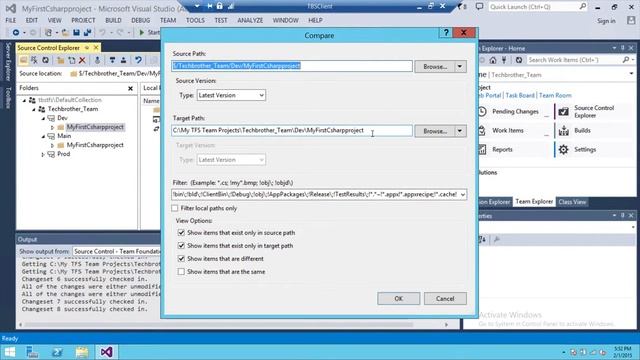Image resolution: width=640 pixels, height=360 pixels.
Task: Click the Source Path input field
Action: click(292, 66)
